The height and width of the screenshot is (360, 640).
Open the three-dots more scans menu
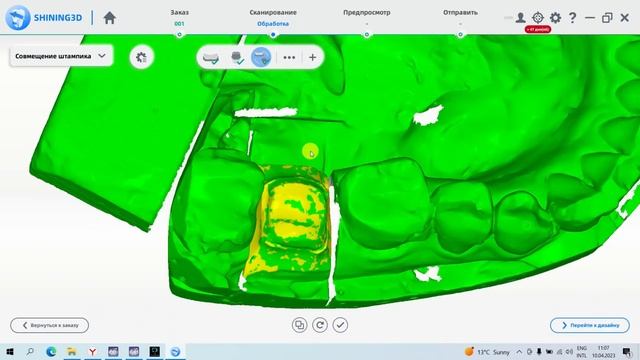coord(289,58)
